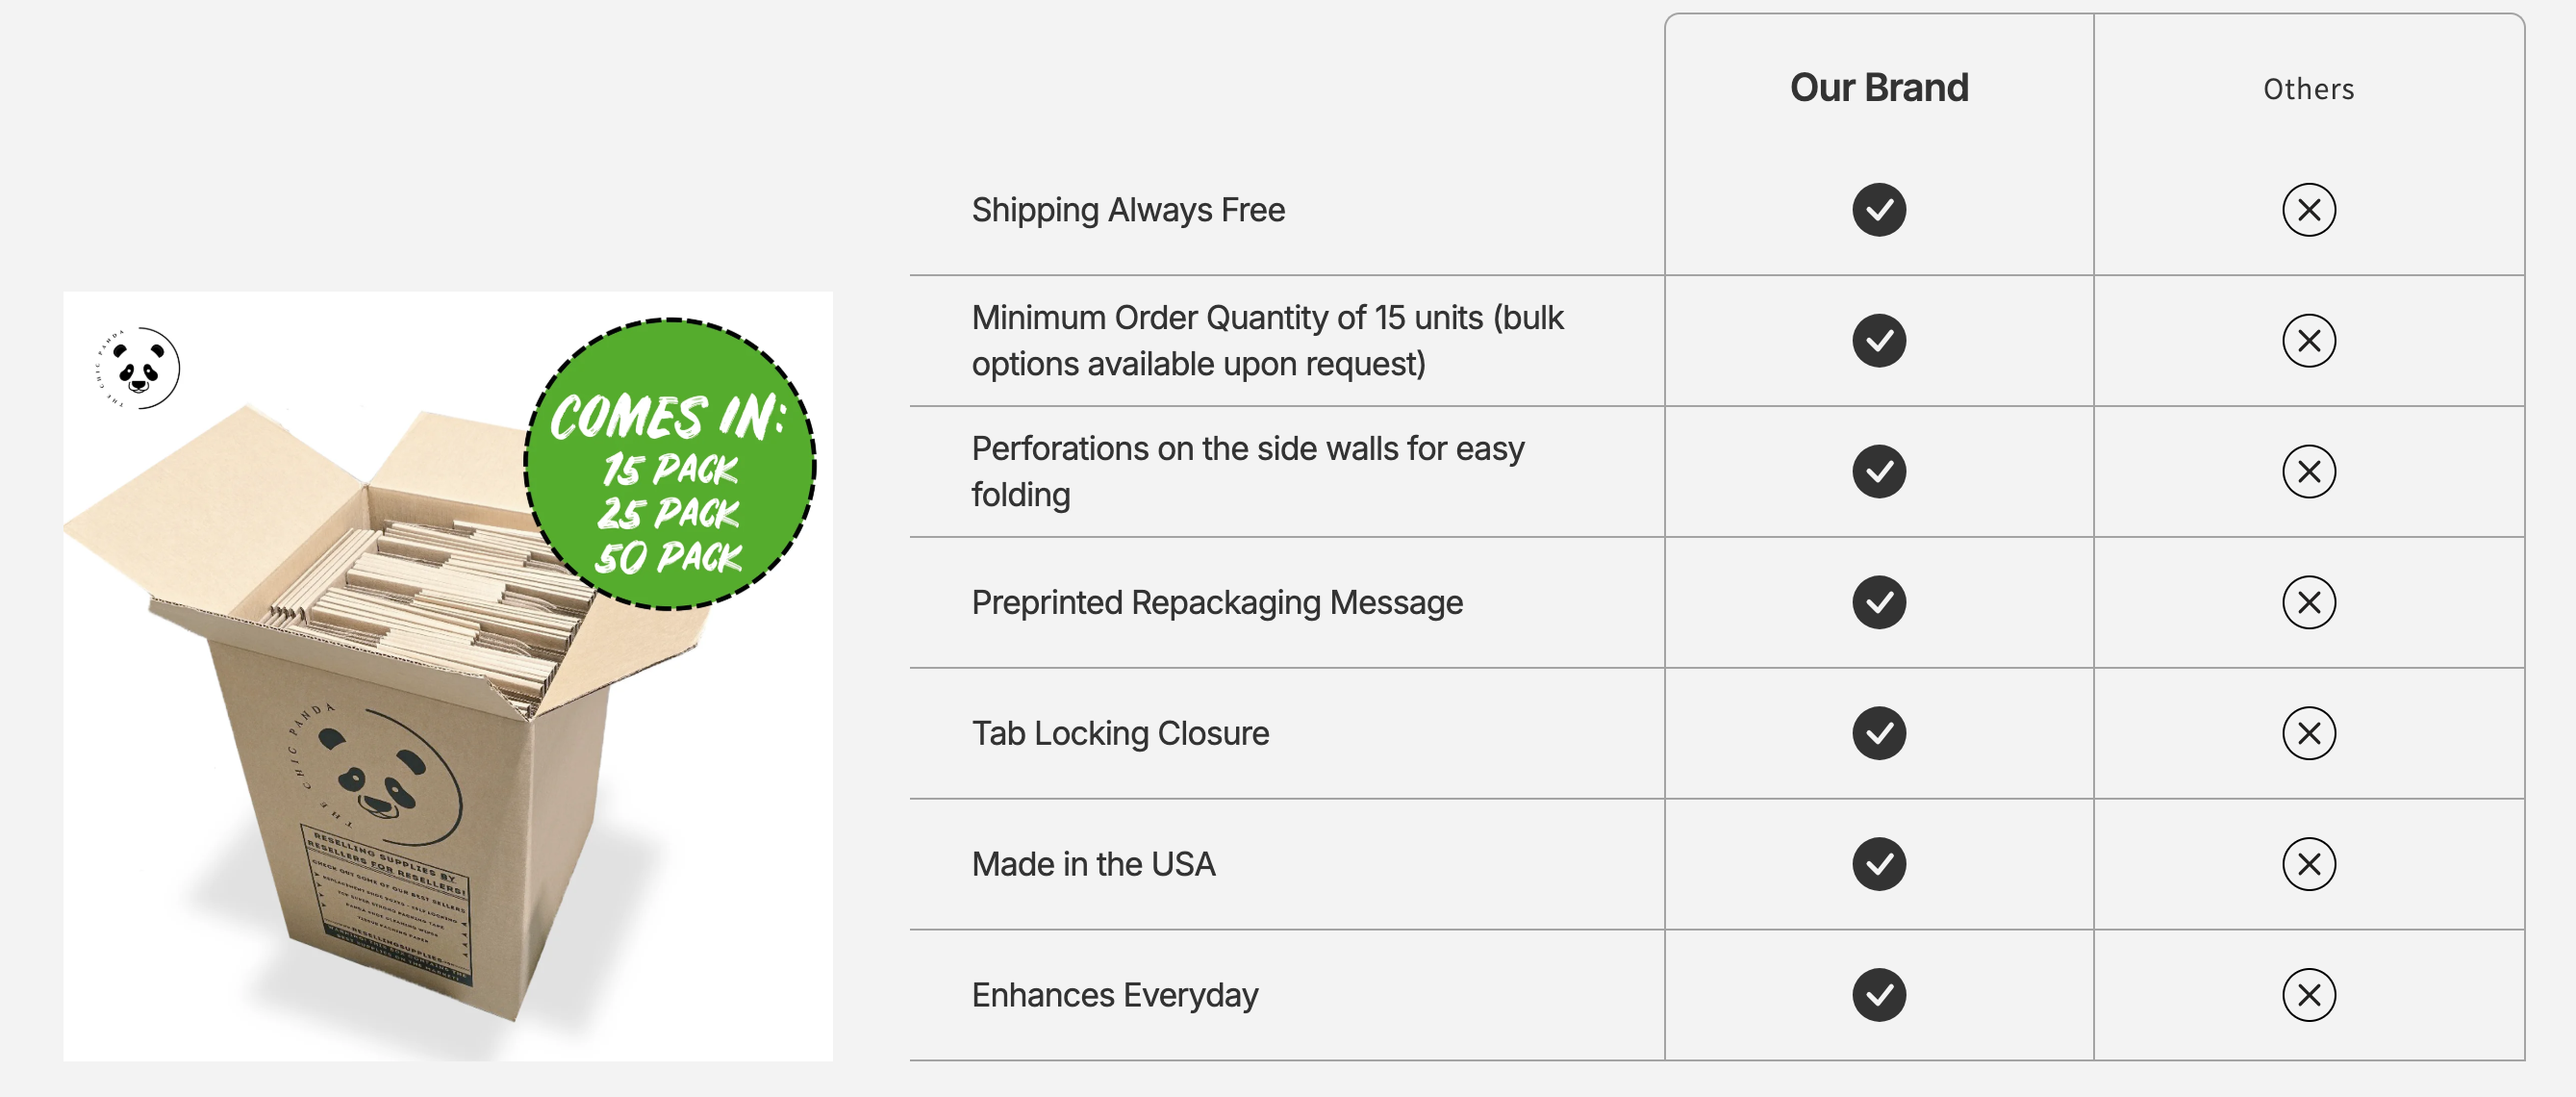Click the Shipping Always Free label
The width and height of the screenshot is (2576, 1097).
(x=1128, y=210)
